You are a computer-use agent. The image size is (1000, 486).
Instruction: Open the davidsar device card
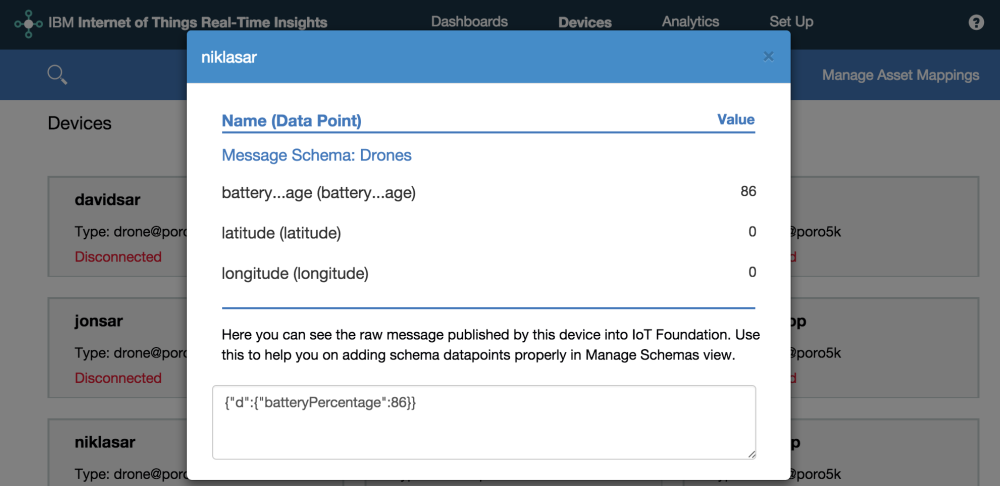click(117, 227)
